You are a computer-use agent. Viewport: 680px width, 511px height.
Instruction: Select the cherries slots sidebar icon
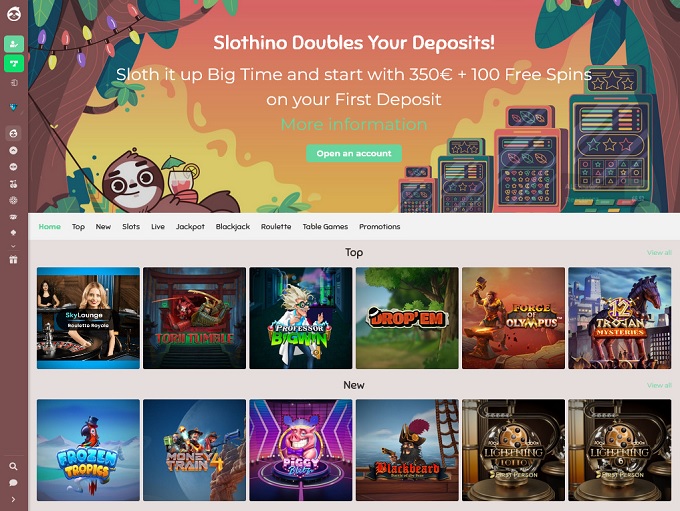click(x=13, y=184)
